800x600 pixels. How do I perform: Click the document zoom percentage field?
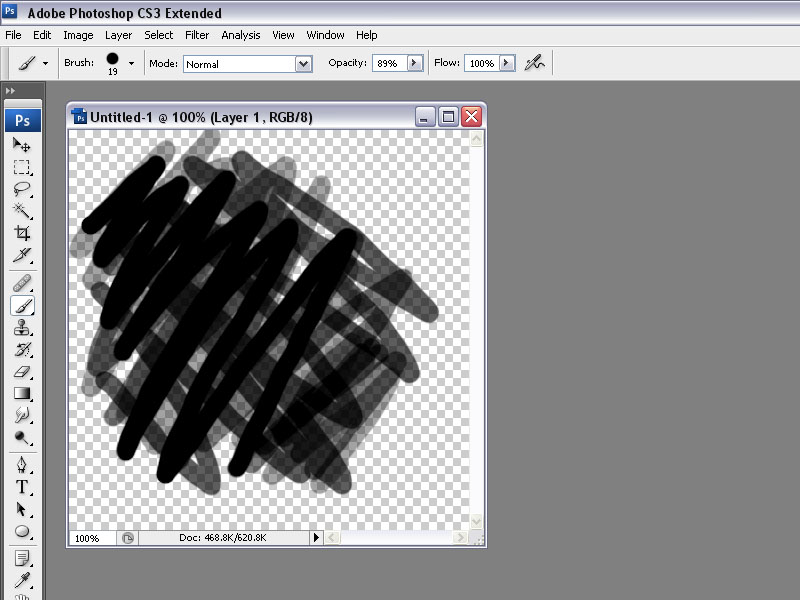[90, 538]
